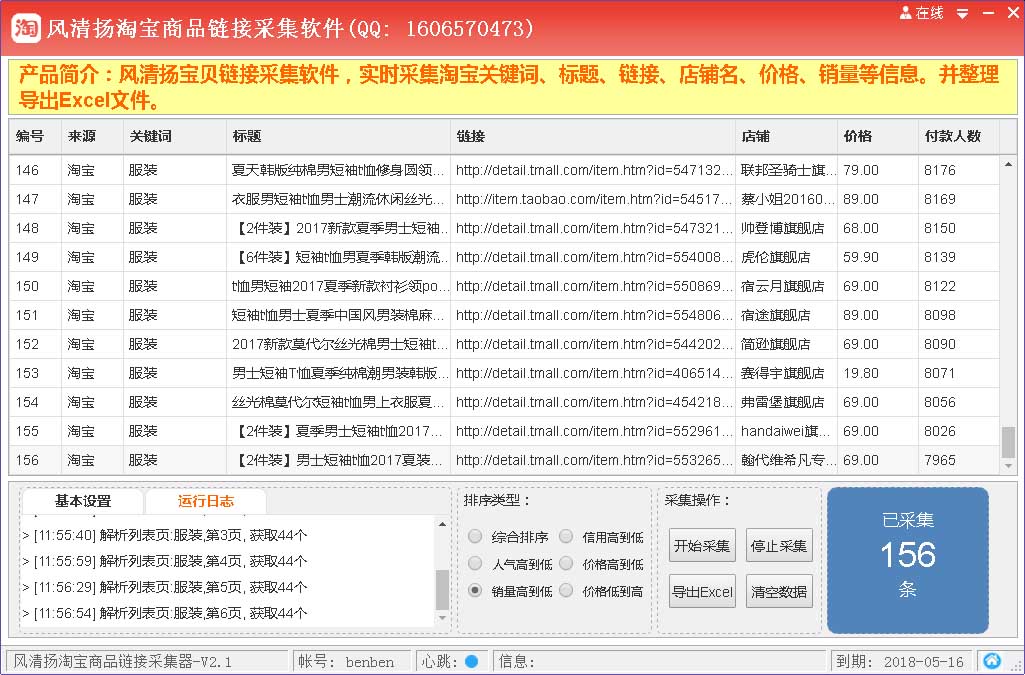Click 清空数据 button

point(779,591)
